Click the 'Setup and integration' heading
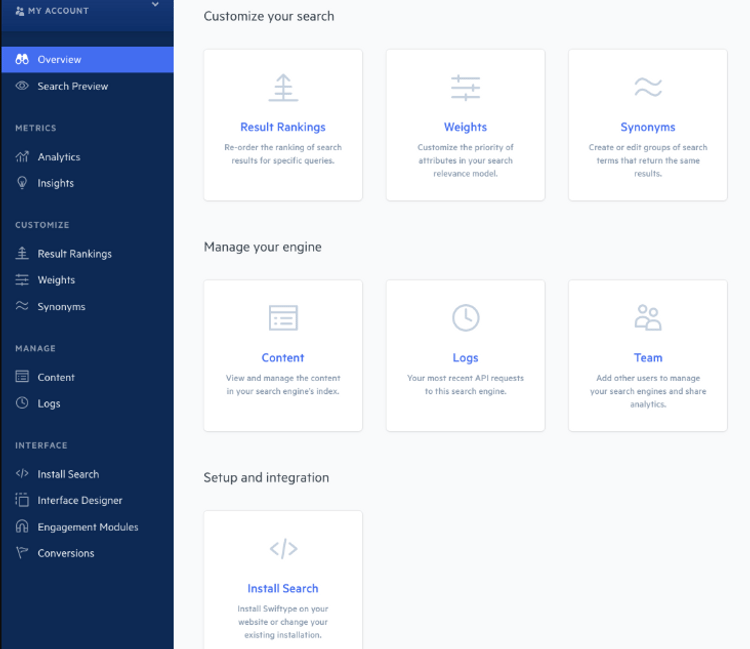 pyautogui.click(x=266, y=477)
